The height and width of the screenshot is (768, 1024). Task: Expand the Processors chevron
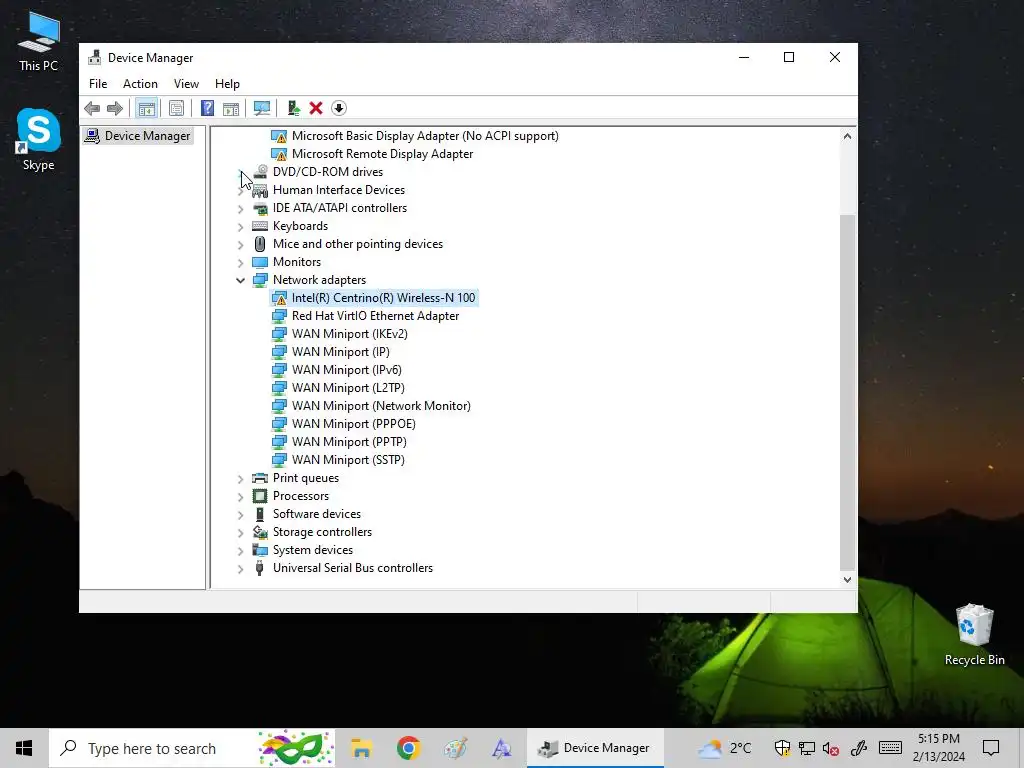(240, 497)
